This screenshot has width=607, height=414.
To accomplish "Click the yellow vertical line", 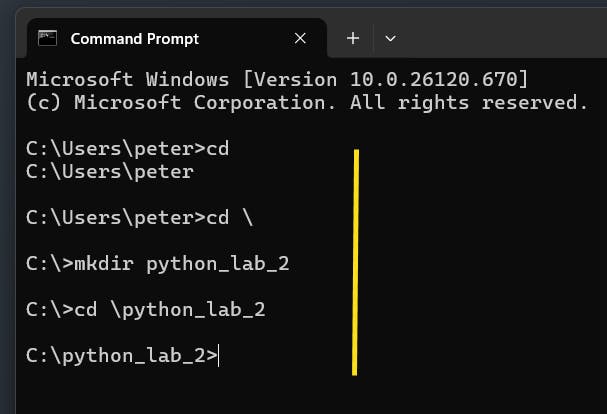I will (x=355, y=262).
